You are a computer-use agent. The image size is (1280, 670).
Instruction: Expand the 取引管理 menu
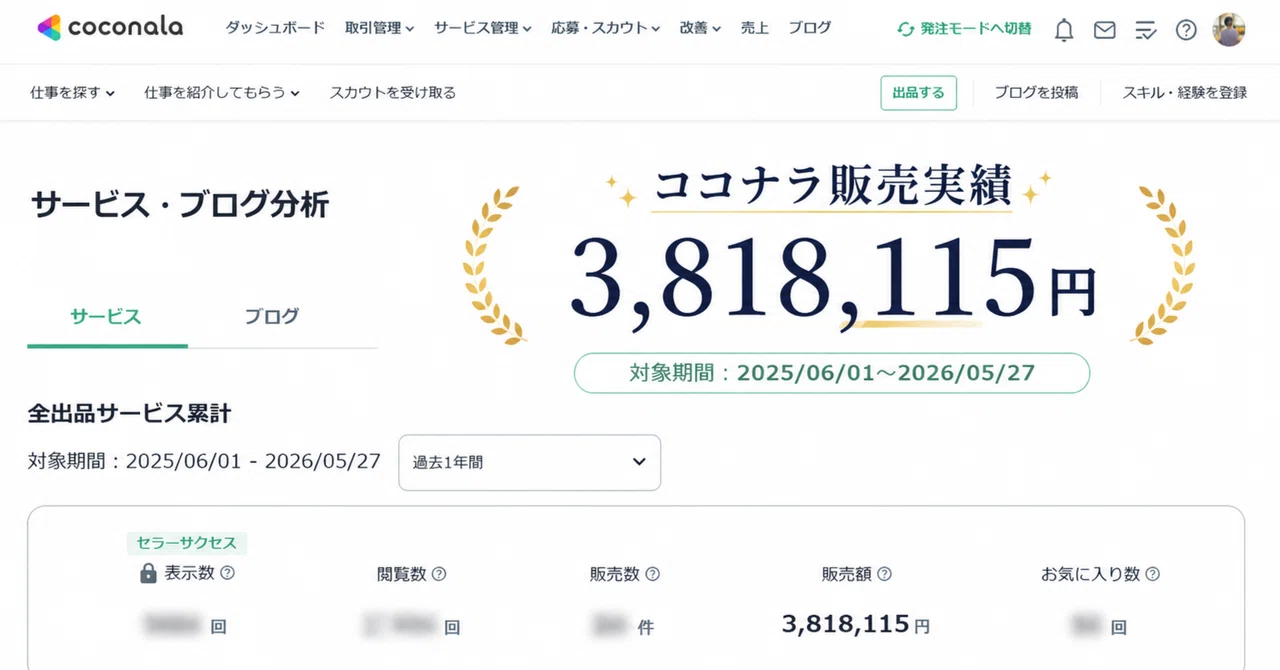tap(379, 28)
